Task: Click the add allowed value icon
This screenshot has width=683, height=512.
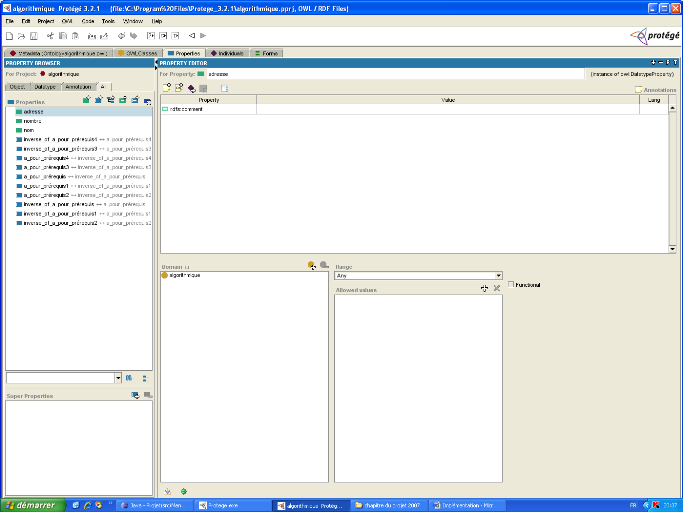Action: click(x=484, y=288)
